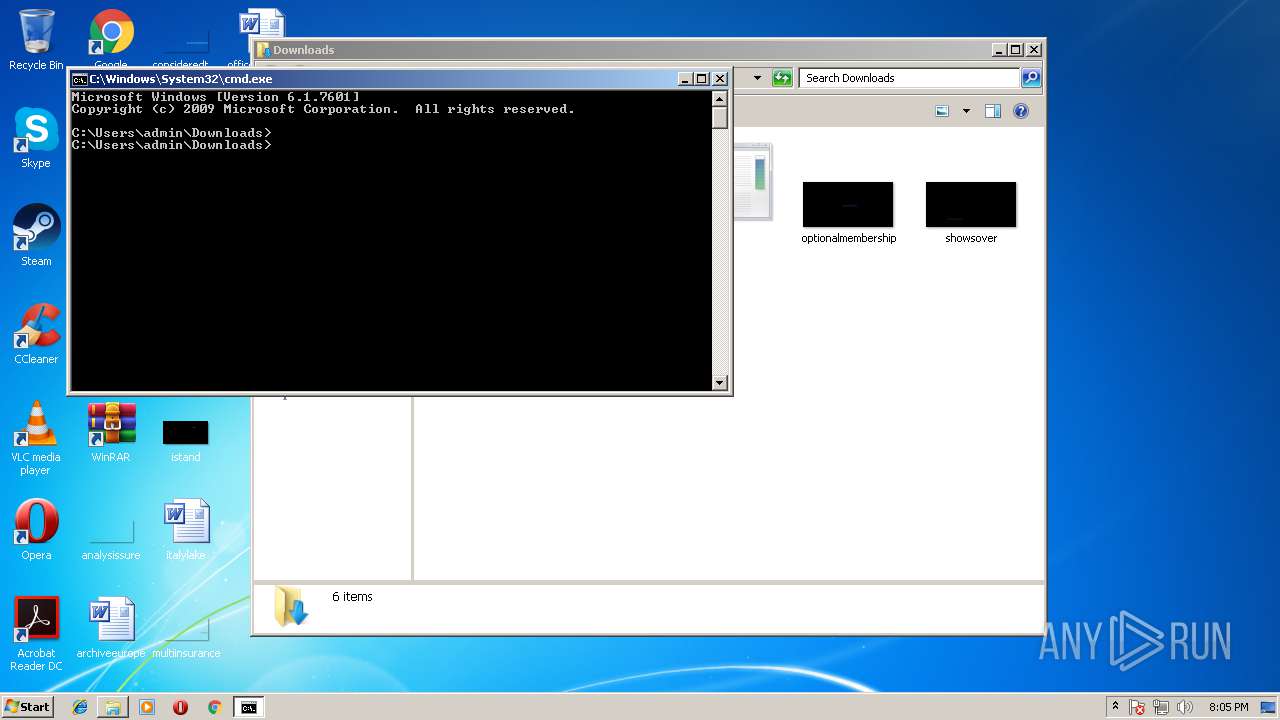The width and height of the screenshot is (1280, 720).
Task: Open the Action Center flag tray icon
Action: pyautogui.click(x=1138, y=707)
